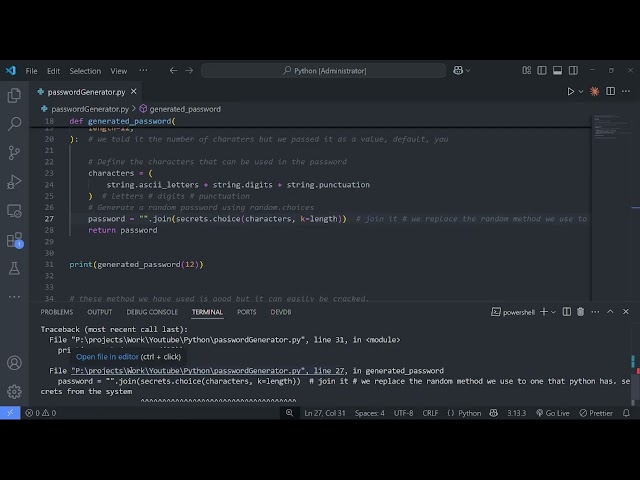
Task: Open Customize Layout icon
Action: 527,71
